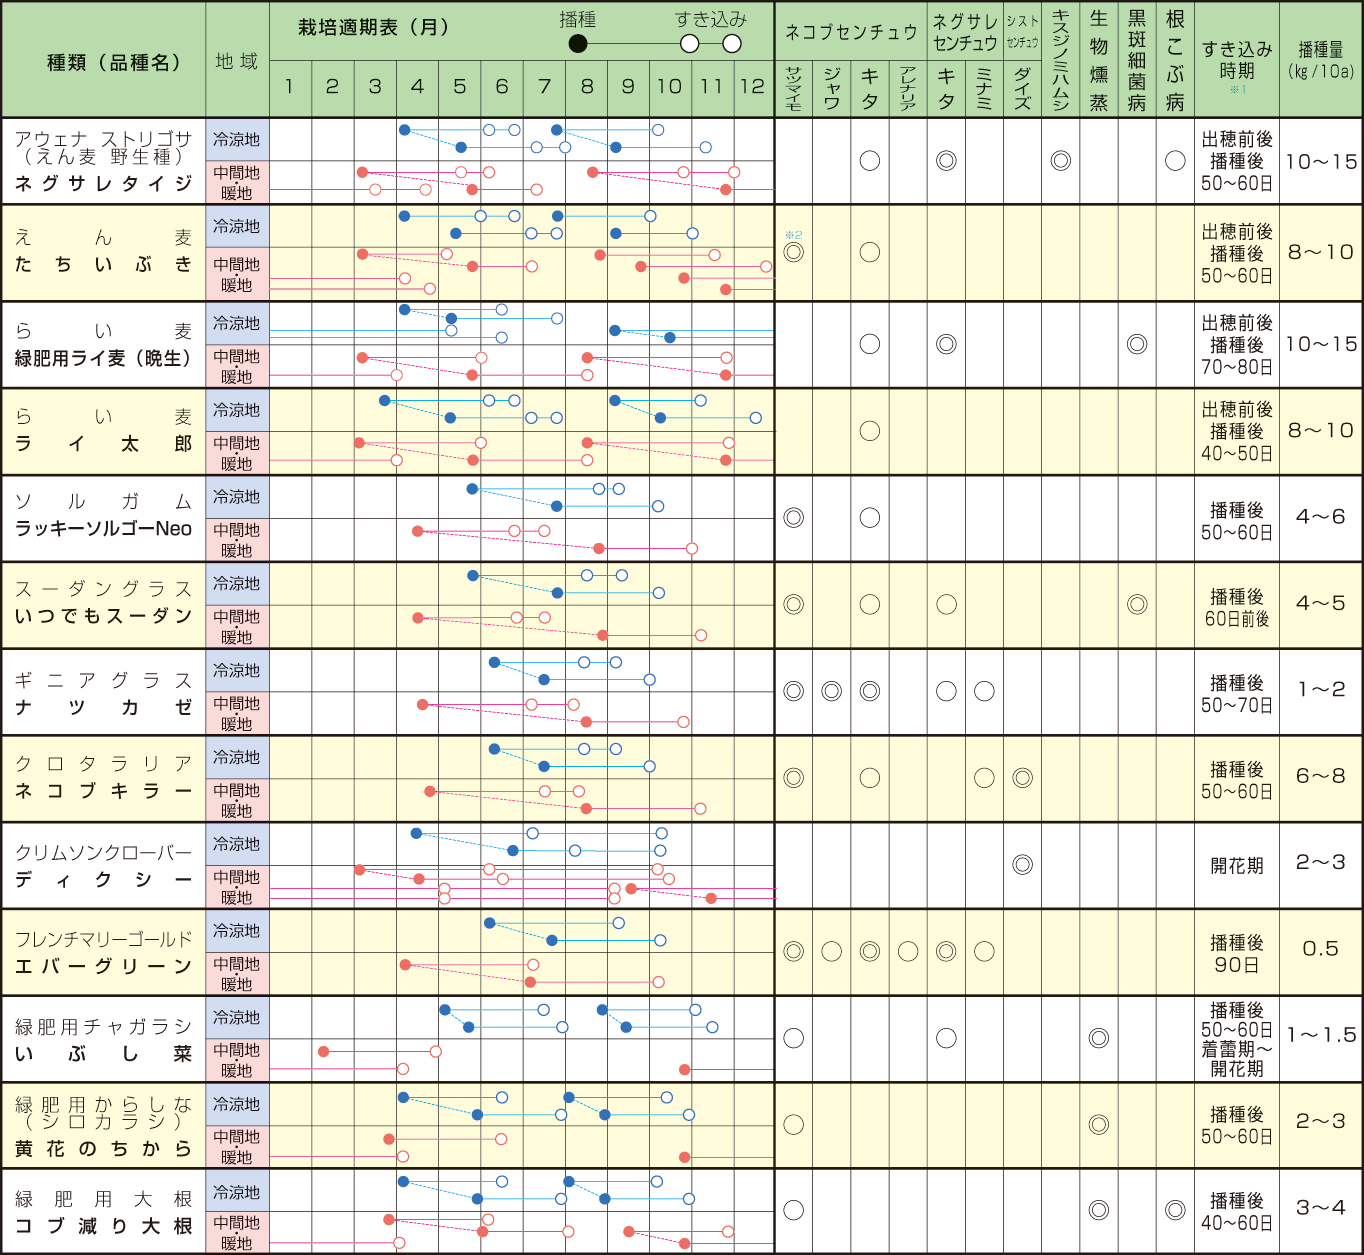Click the ※1 marker under すき込み時期 header

tap(1237, 90)
